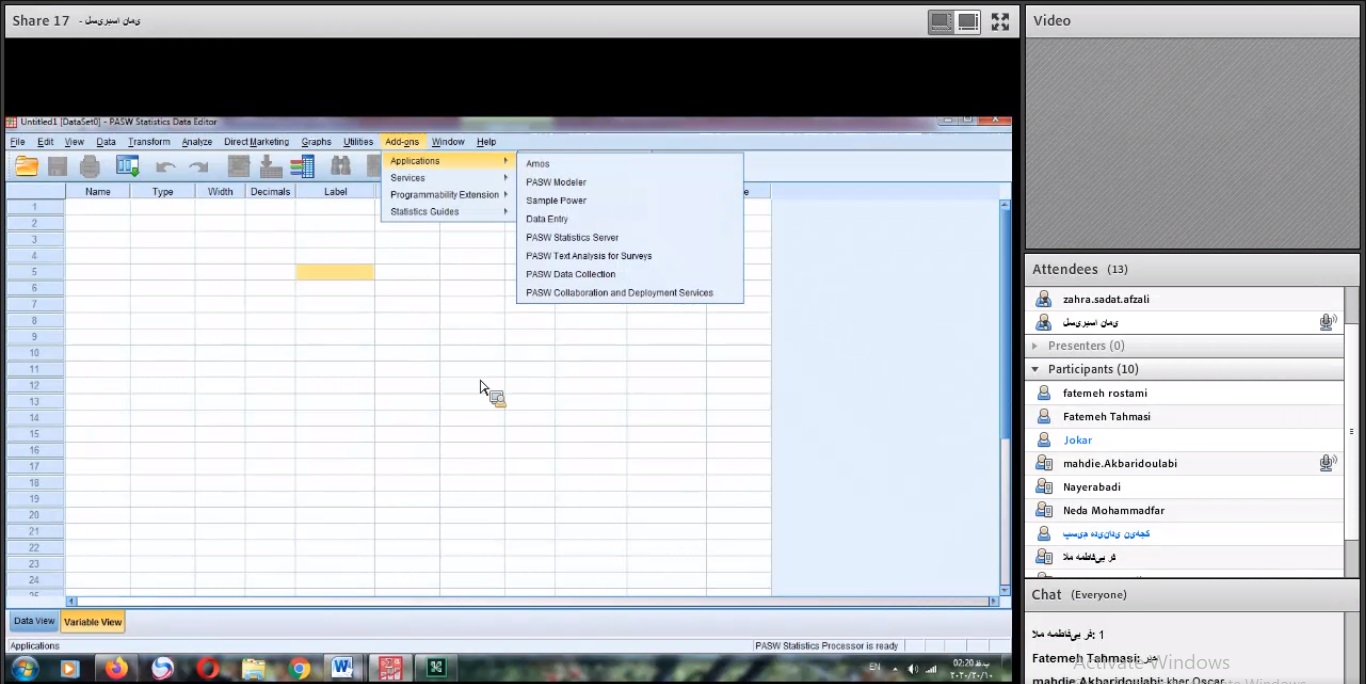Expand the Services submenu
Image resolution: width=1366 pixels, height=684 pixels.
click(x=449, y=178)
